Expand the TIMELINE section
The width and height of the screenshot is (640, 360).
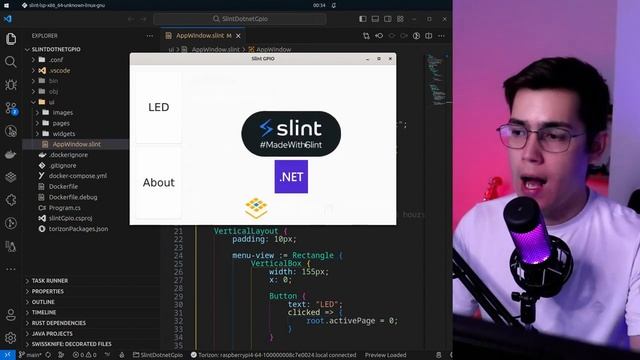44,313
